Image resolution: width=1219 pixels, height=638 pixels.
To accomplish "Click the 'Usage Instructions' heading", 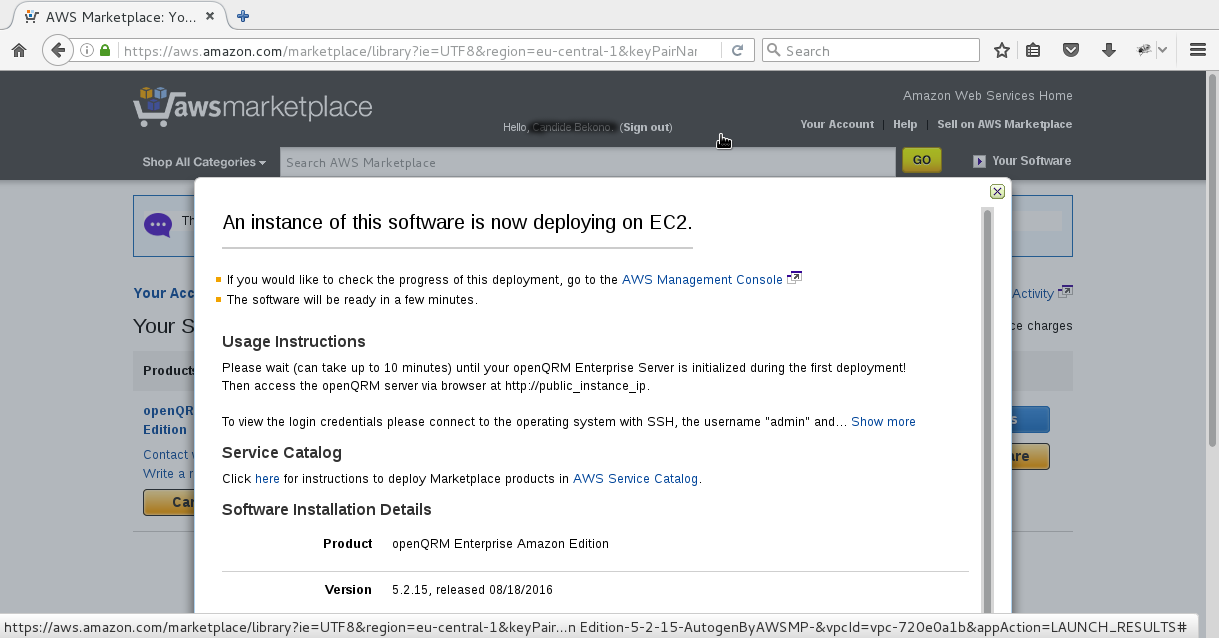I will pyautogui.click(x=294, y=341).
